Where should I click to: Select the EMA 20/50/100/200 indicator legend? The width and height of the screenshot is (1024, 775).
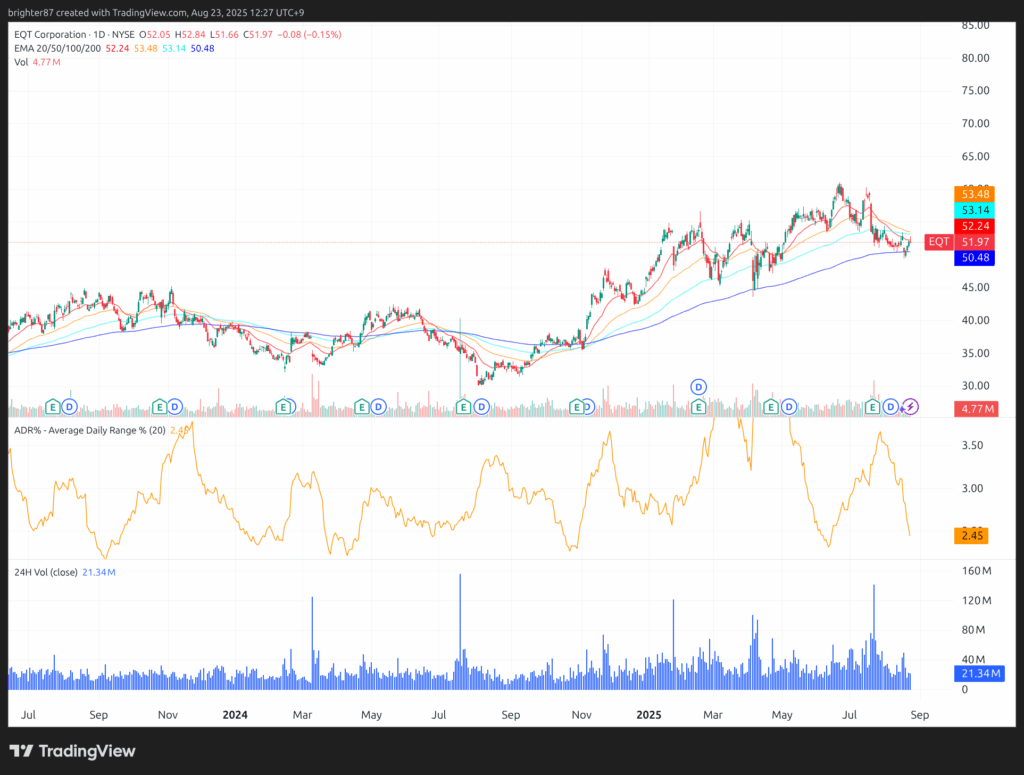(57, 48)
